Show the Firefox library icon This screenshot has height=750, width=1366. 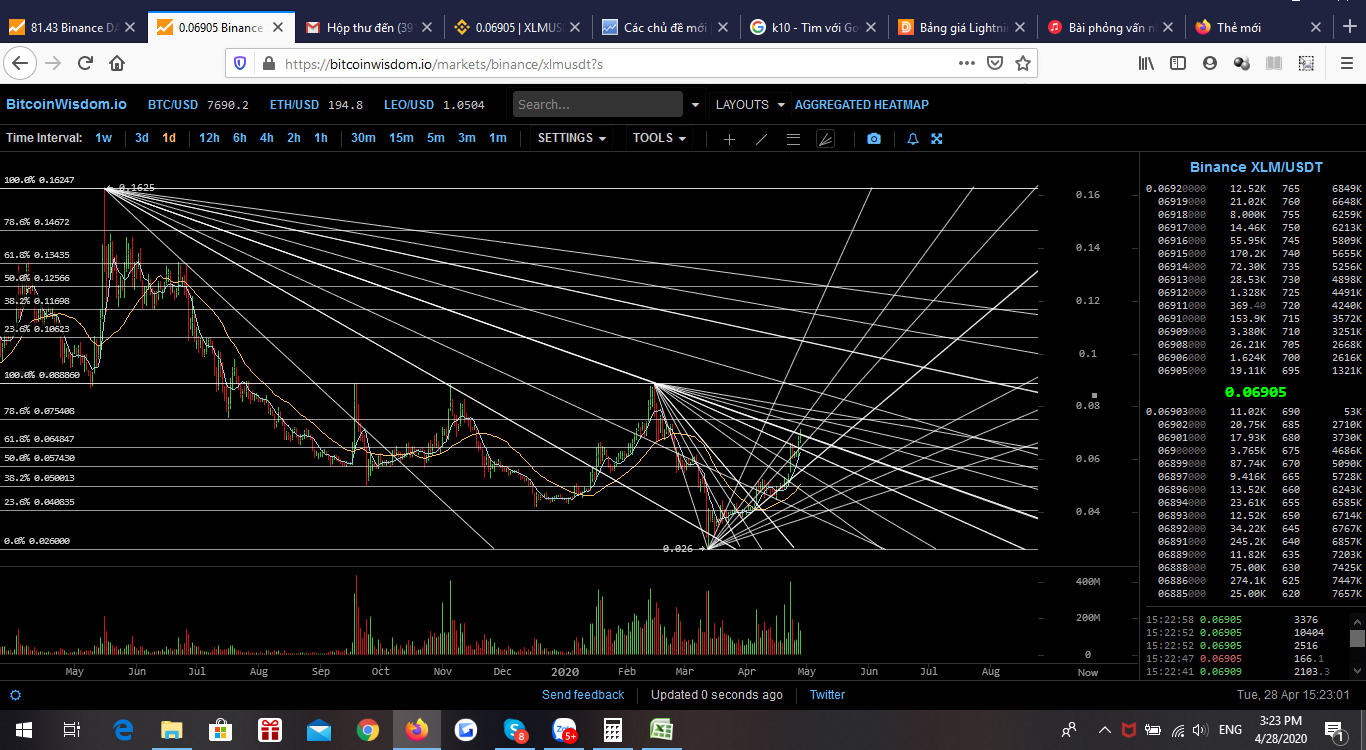(x=1146, y=63)
